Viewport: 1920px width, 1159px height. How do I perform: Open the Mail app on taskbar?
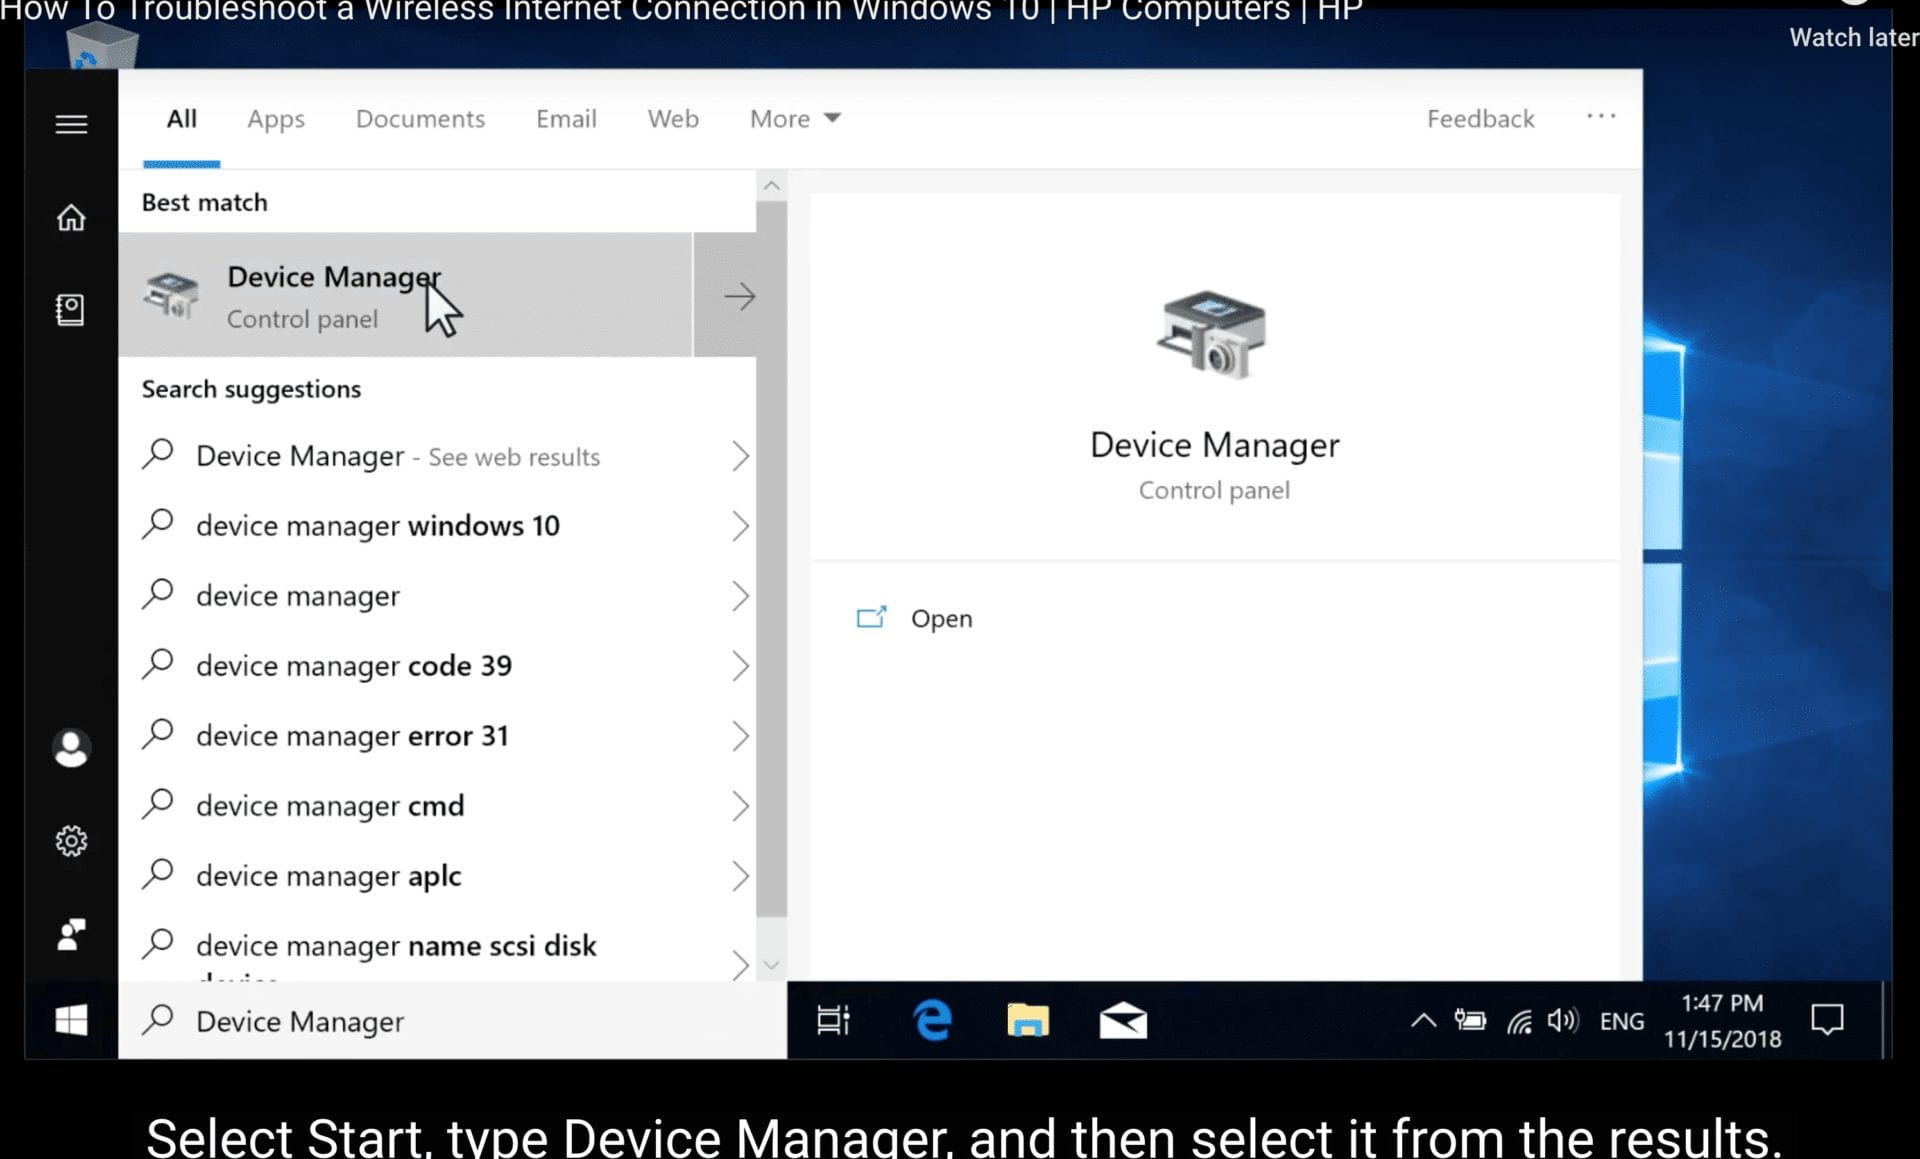(x=1123, y=1020)
